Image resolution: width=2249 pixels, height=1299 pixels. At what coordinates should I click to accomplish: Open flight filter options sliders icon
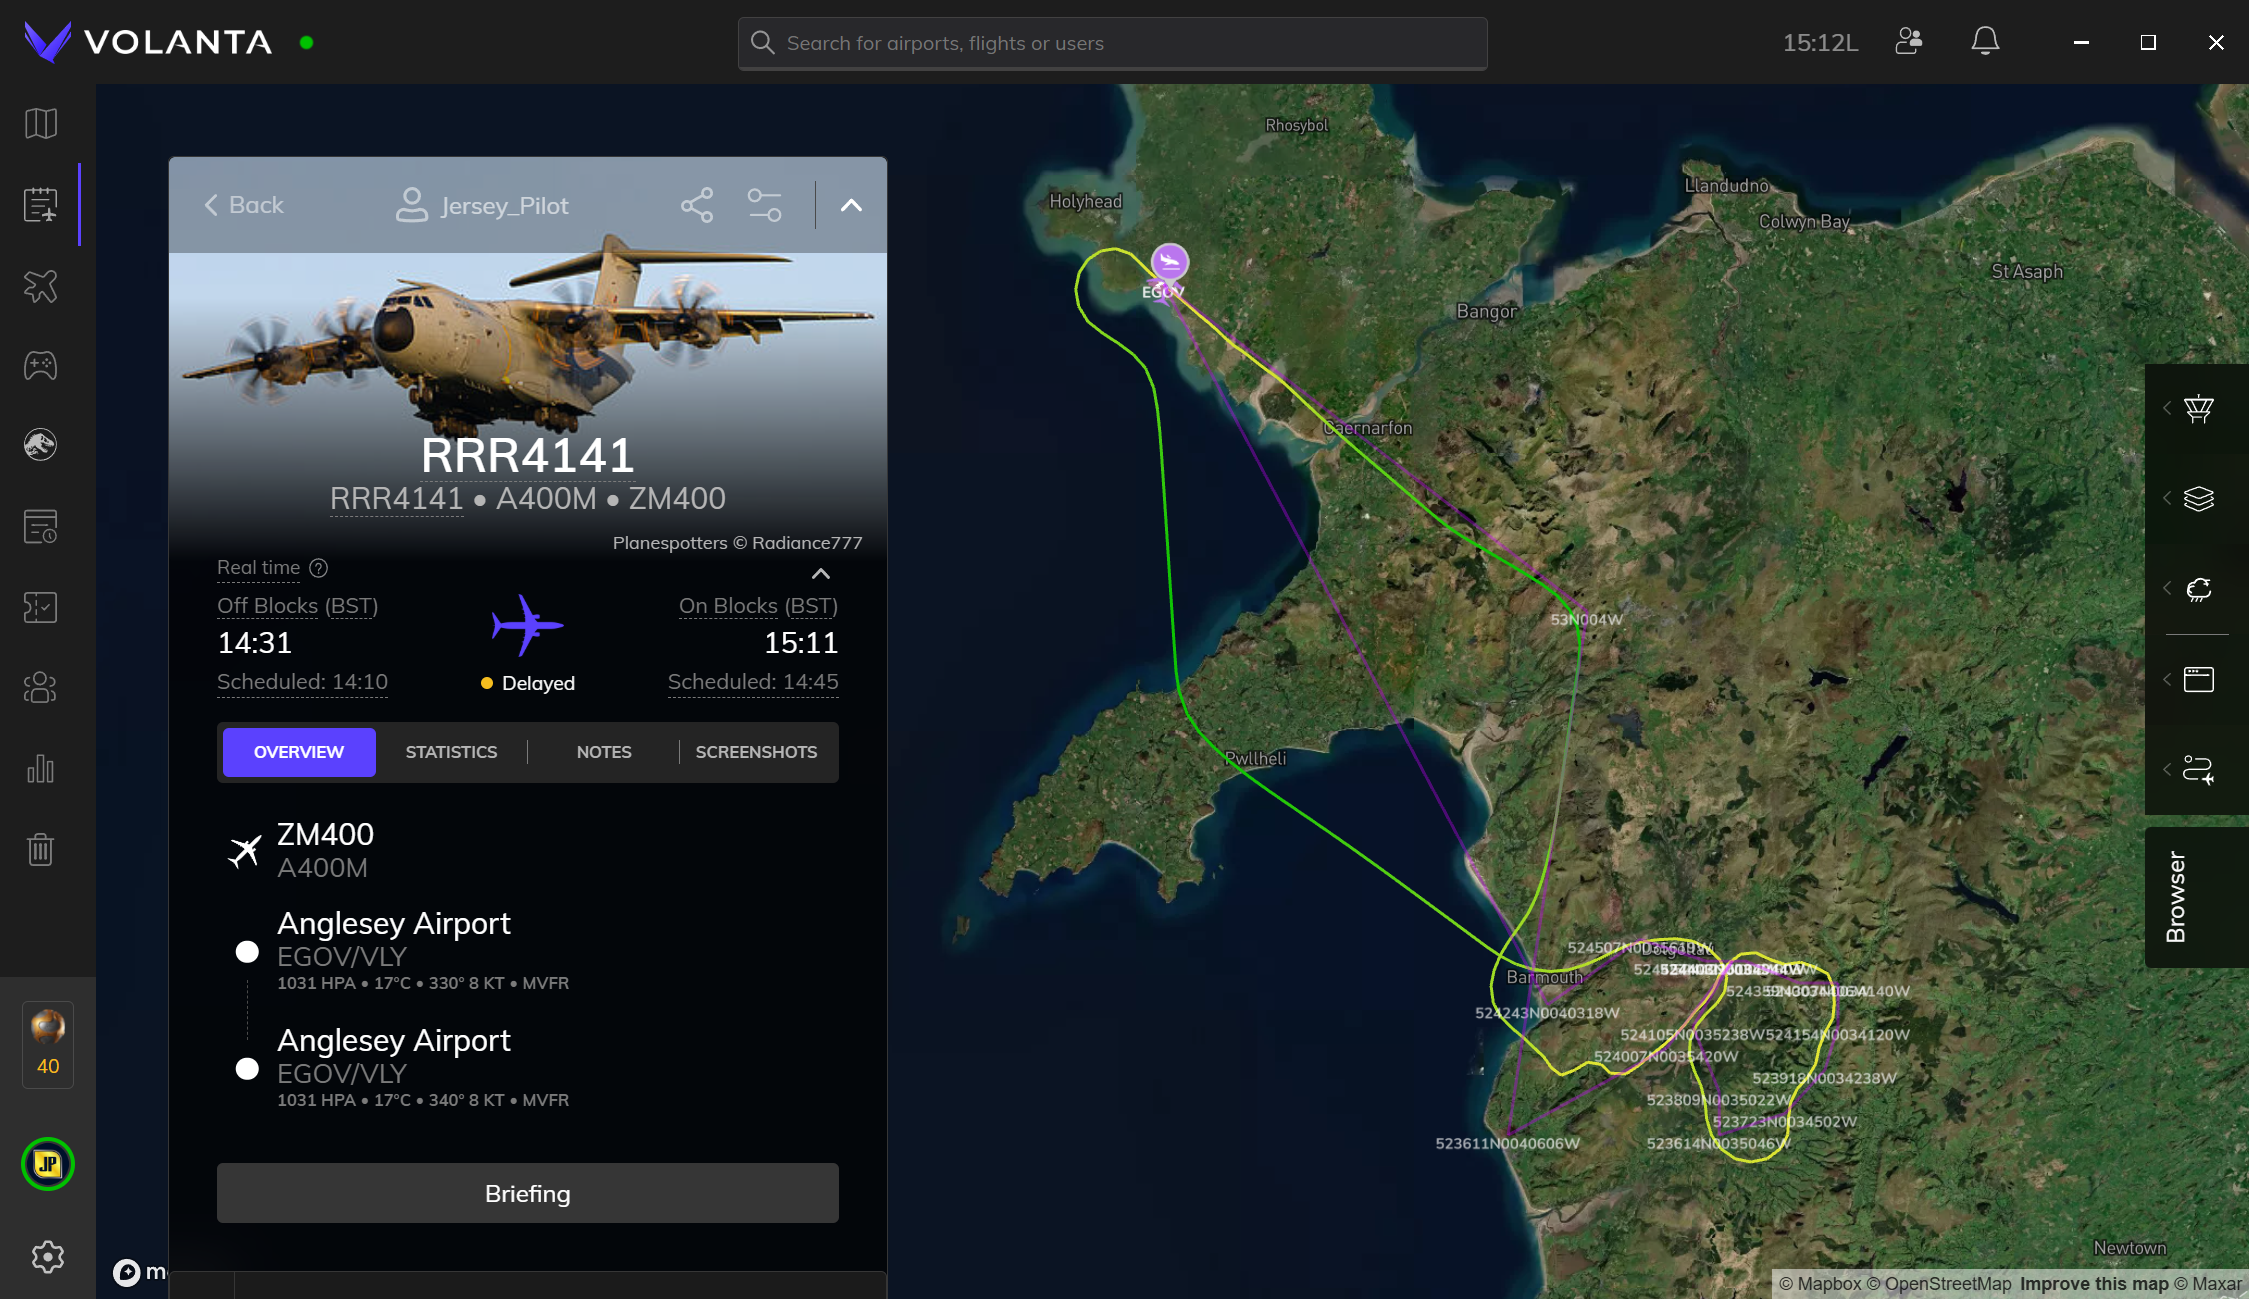765,205
